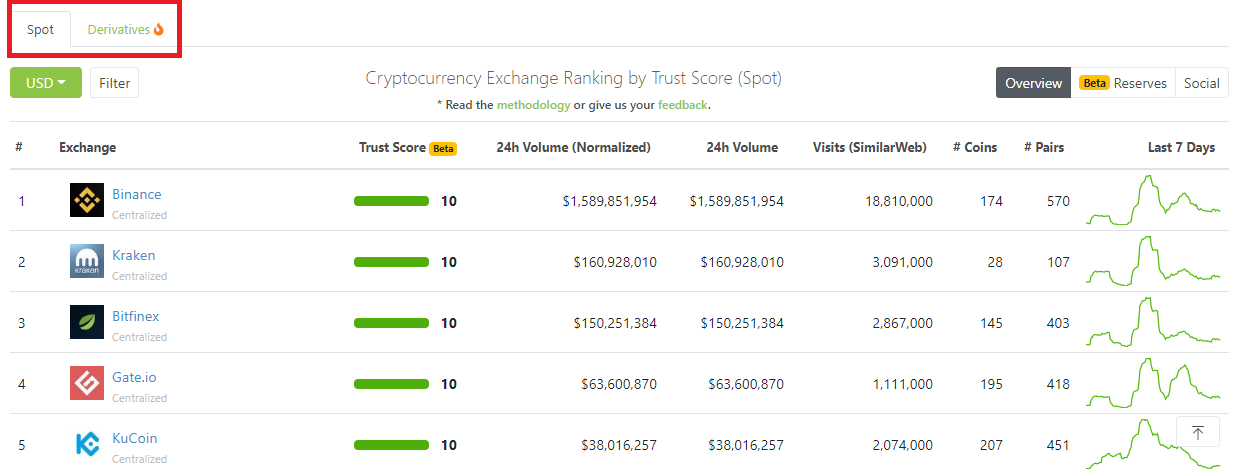Click the Gate.io logo icon
Screen dimensions: 1241x471
(x=87, y=384)
